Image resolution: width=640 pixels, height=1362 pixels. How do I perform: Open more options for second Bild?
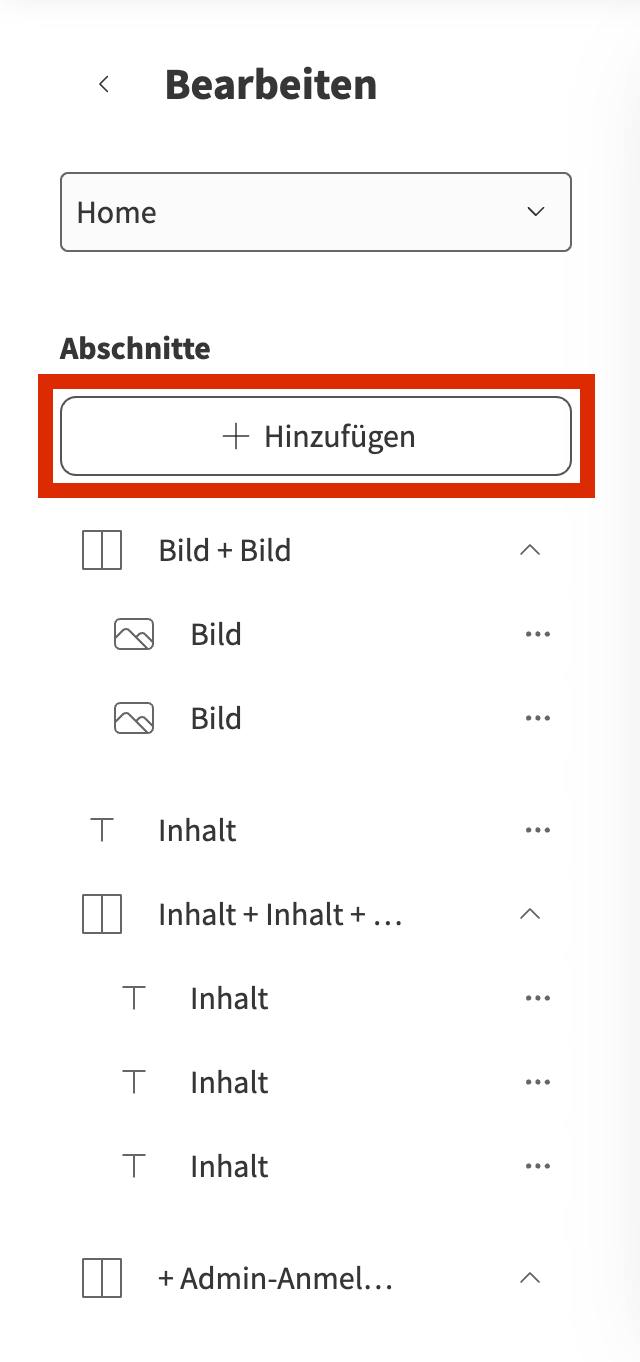(538, 718)
